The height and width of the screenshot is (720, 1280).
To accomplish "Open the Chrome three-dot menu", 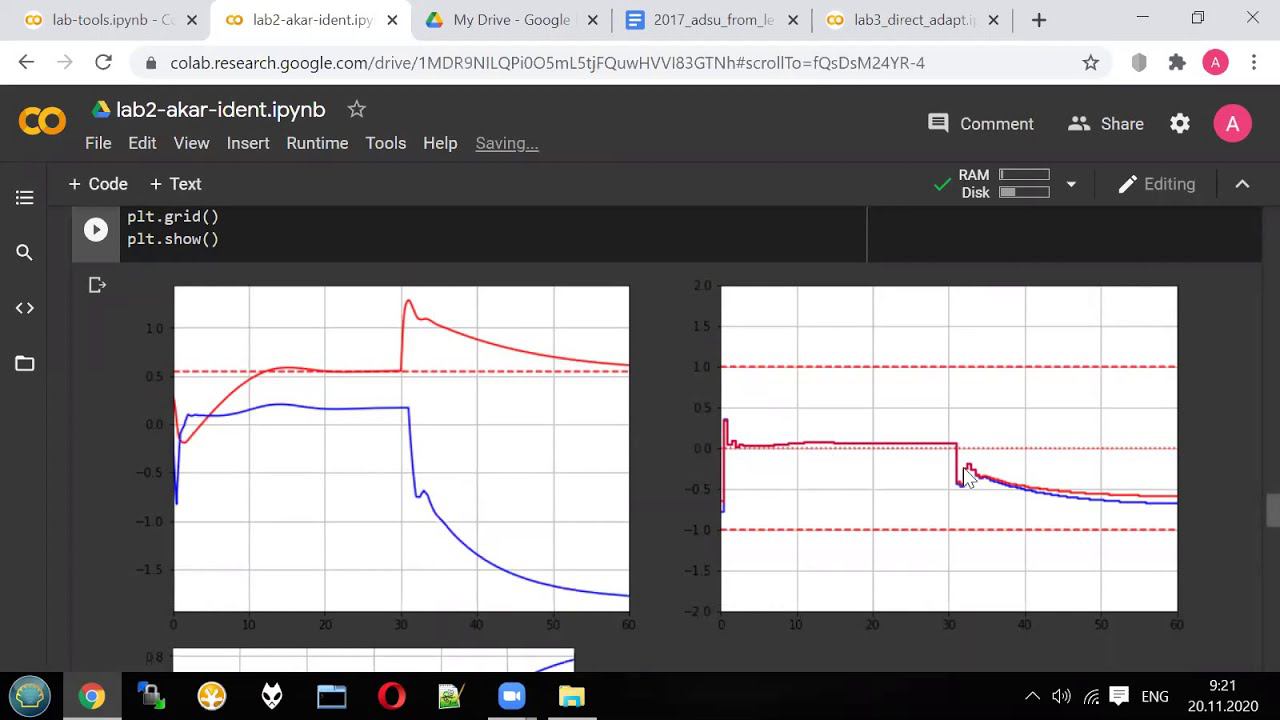I will 1254,63.
